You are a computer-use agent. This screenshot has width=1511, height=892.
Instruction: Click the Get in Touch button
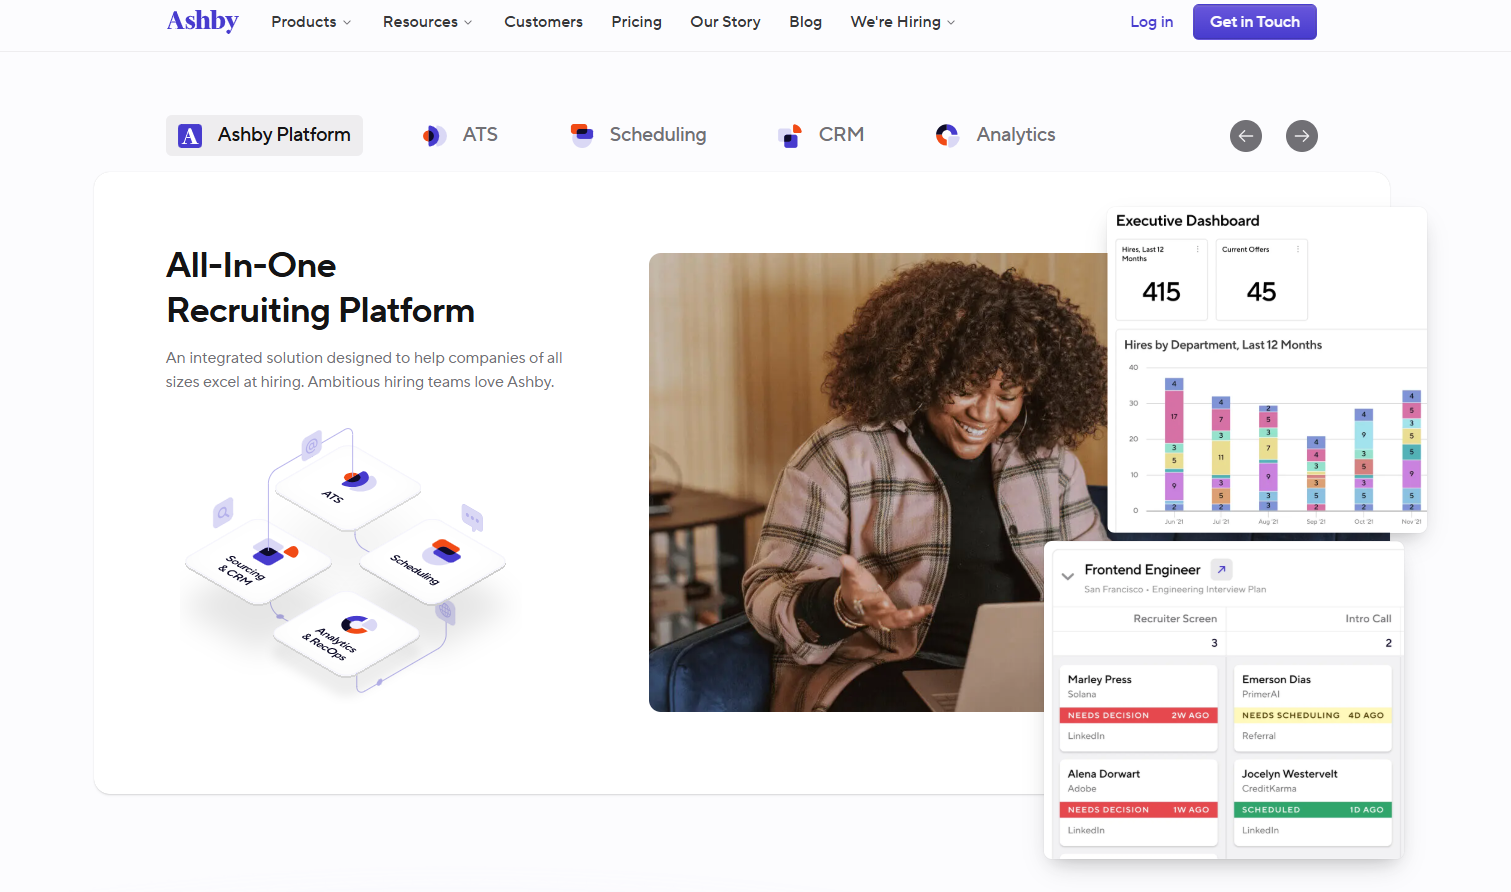(x=1254, y=22)
